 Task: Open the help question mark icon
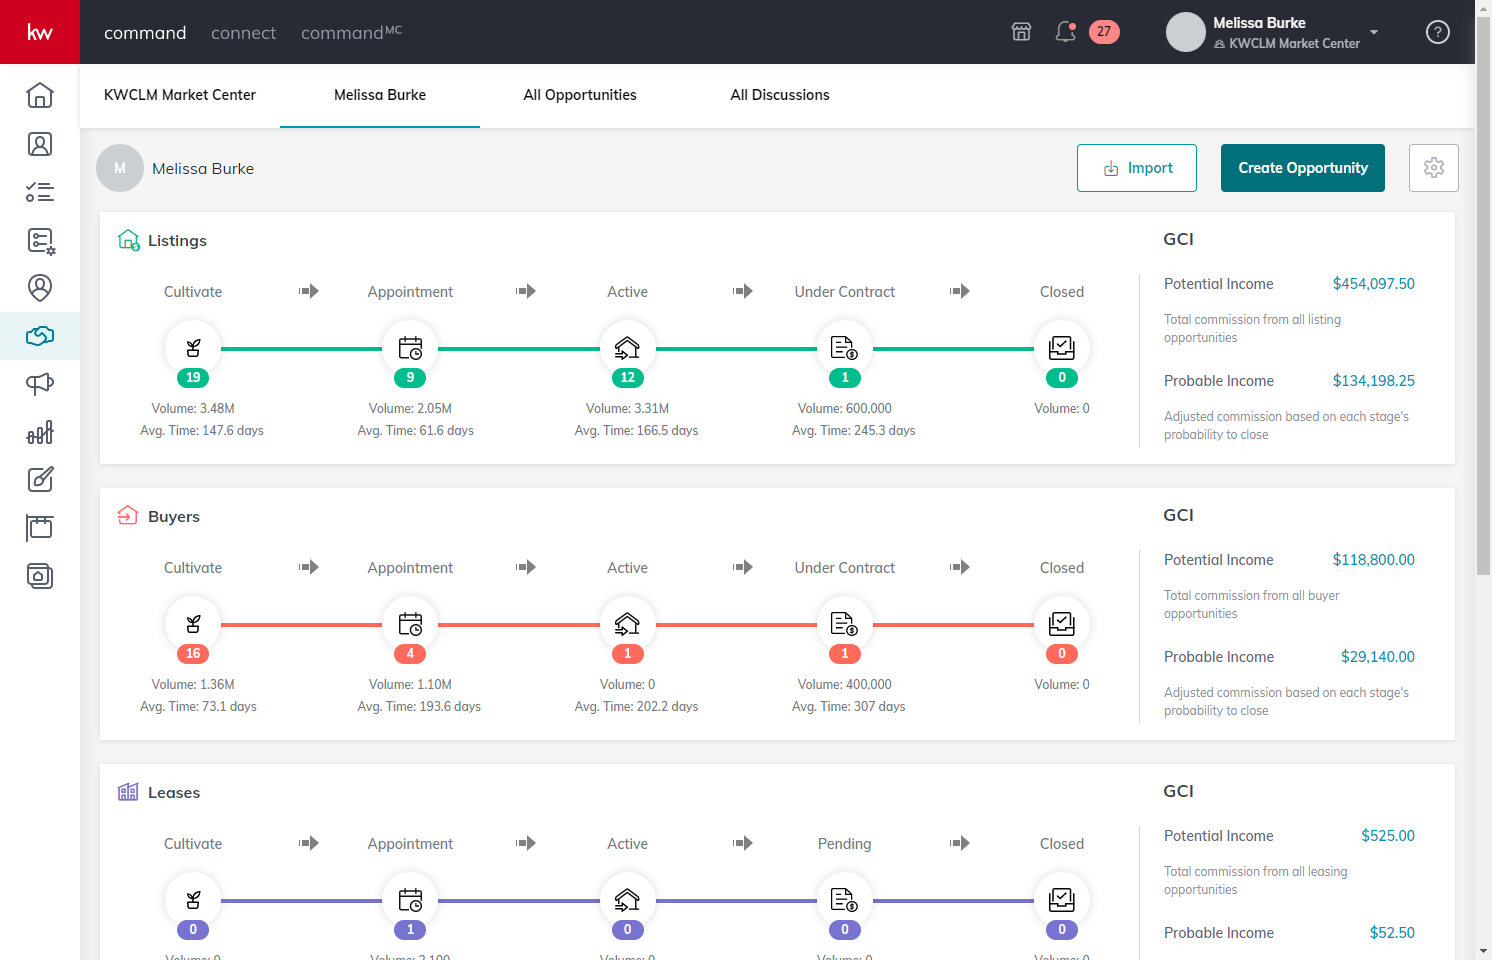1438,32
